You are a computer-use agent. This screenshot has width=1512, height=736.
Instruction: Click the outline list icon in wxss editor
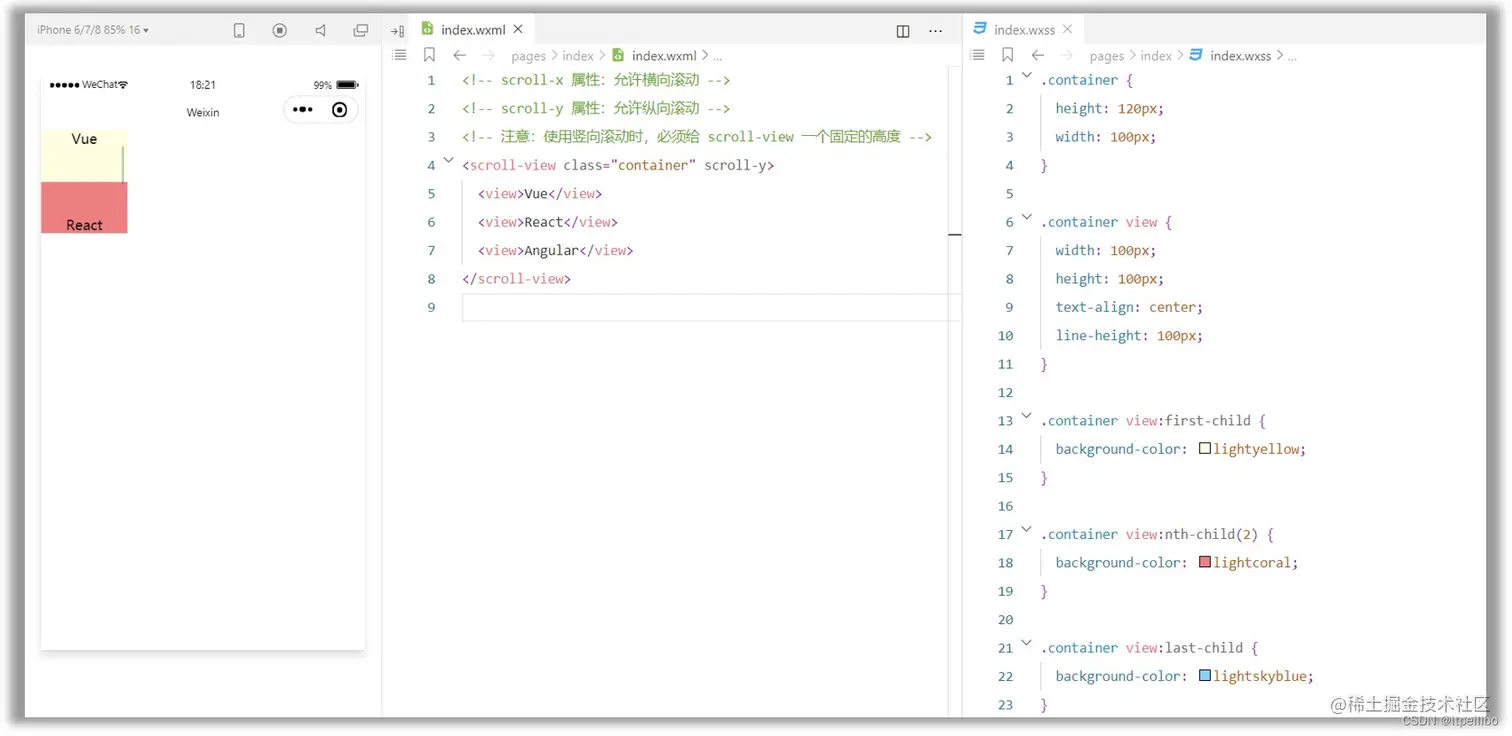point(978,56)
